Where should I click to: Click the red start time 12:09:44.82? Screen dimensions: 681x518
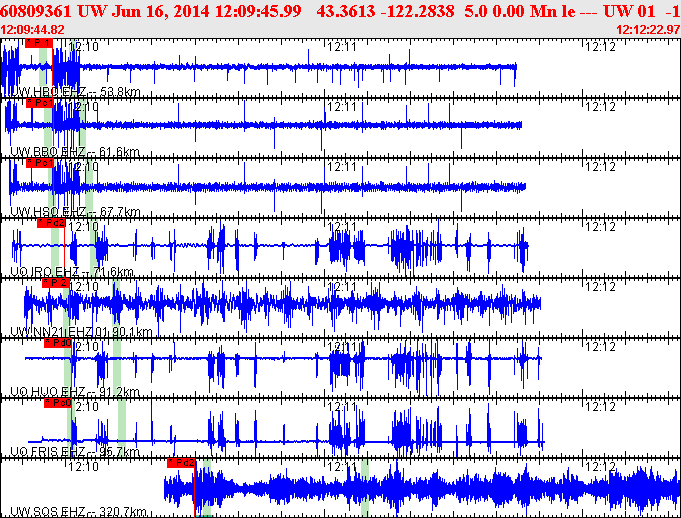(x=33, y=30)
